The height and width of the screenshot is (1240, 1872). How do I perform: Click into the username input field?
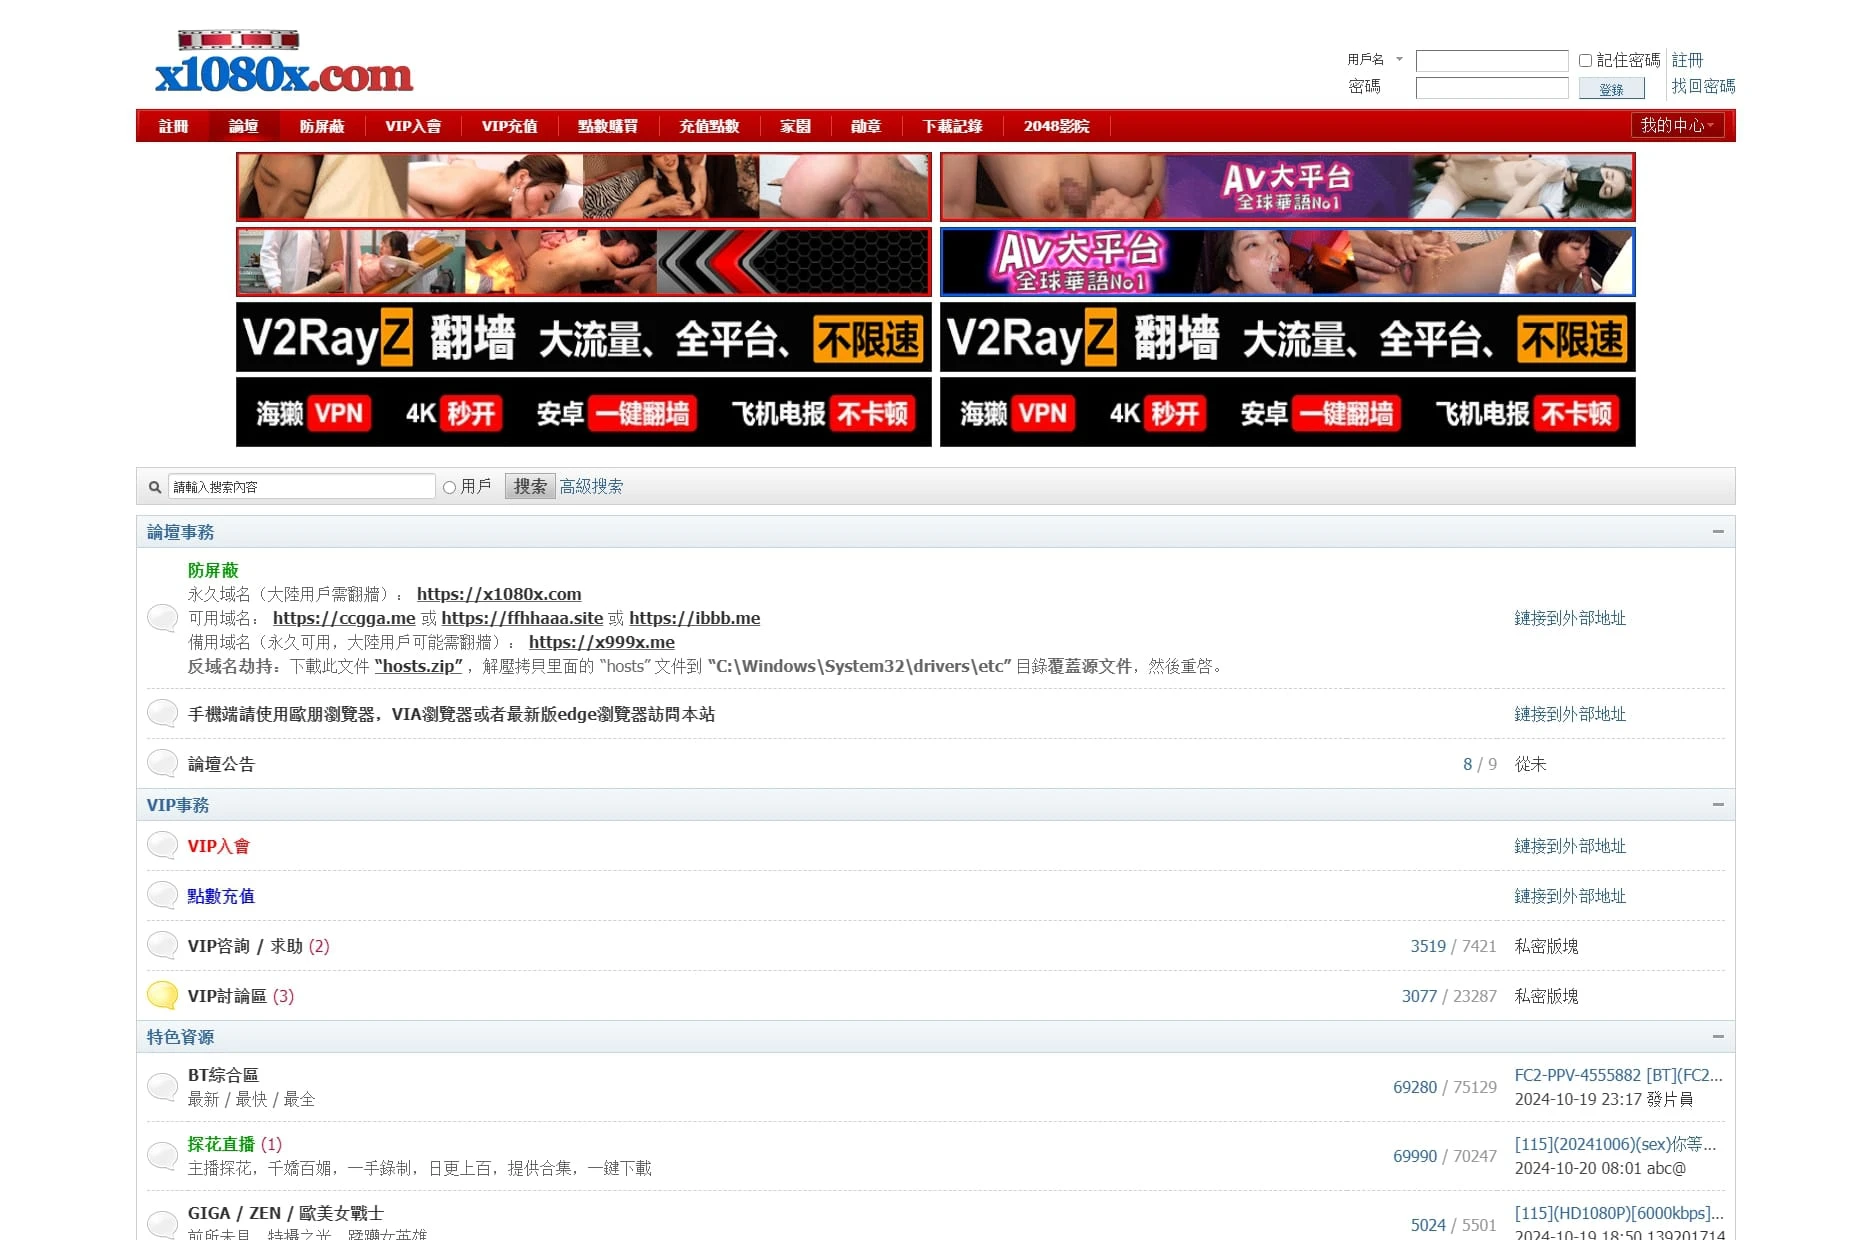(x=1492, y=61)
